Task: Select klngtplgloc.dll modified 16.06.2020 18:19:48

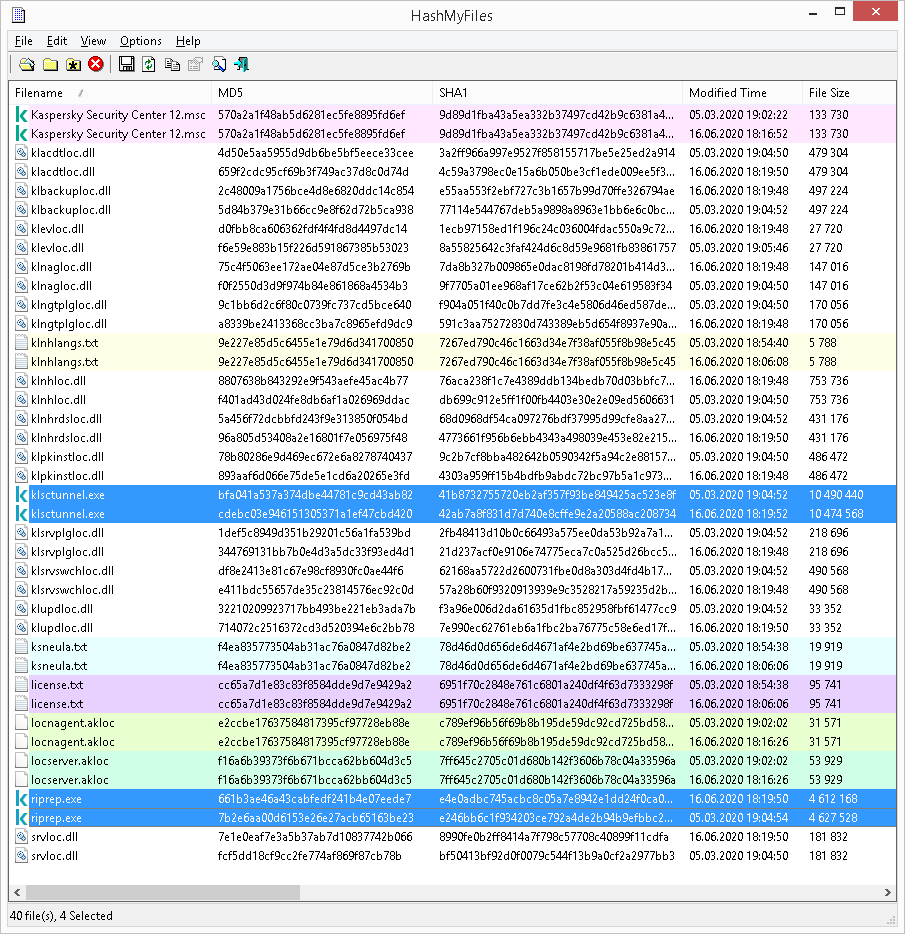Action: tap(452, 324)
